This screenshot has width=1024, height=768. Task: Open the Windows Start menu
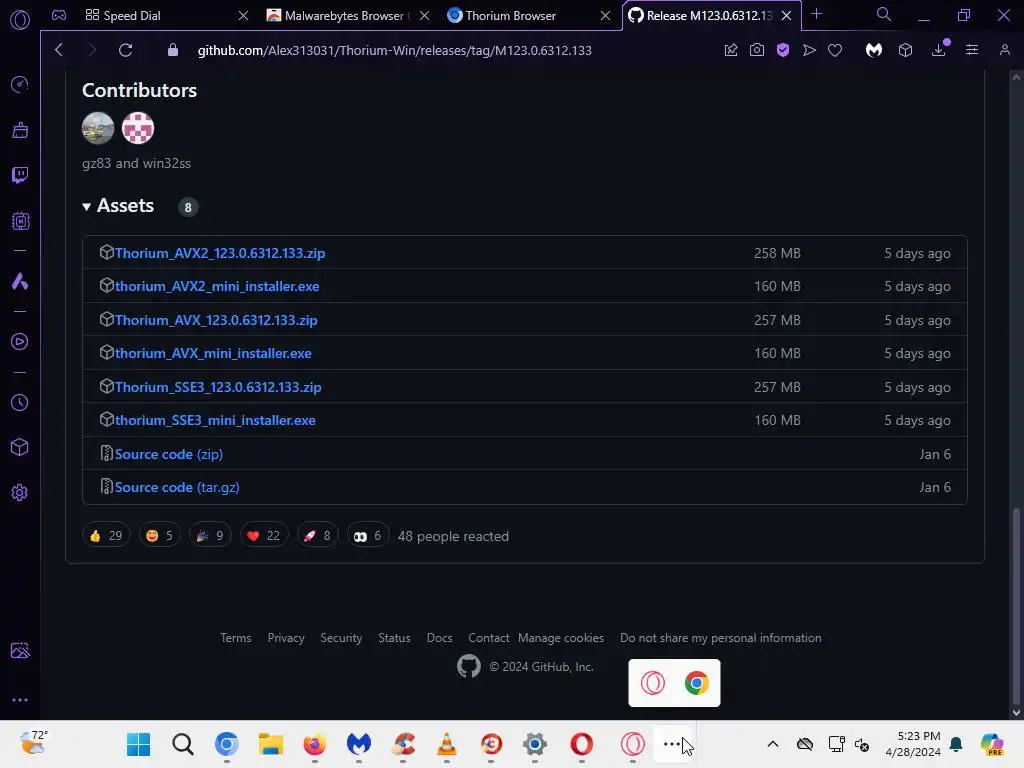coord(138,744)
